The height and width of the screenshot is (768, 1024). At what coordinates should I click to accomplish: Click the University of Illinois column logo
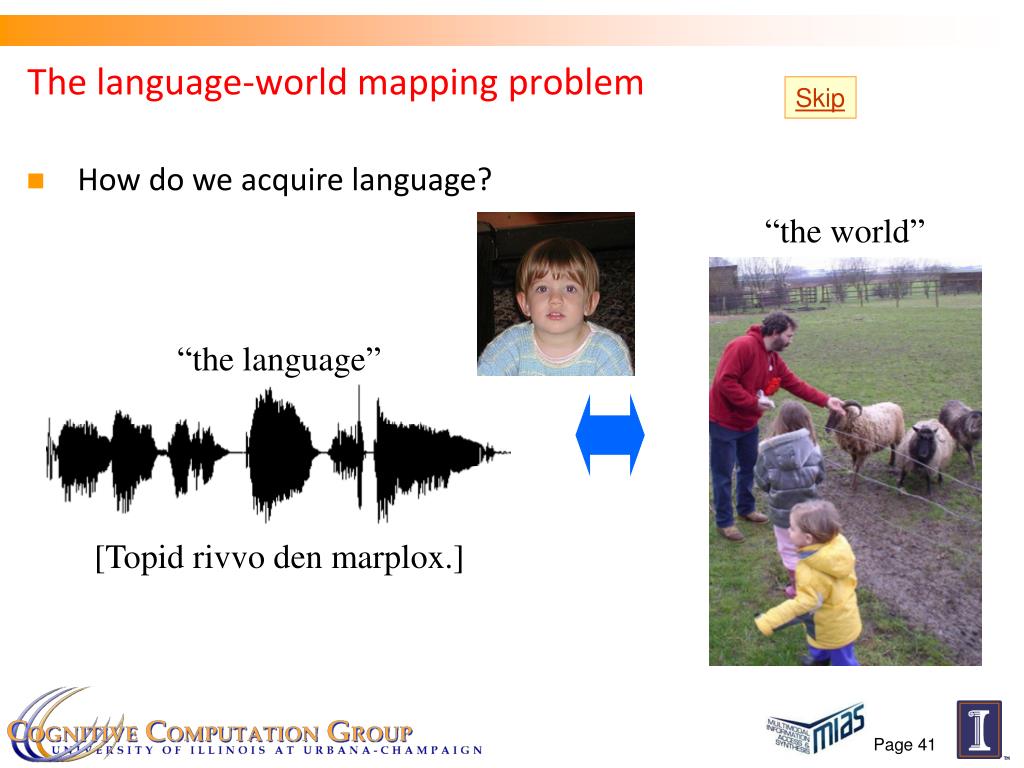click(x=979, y=729)
